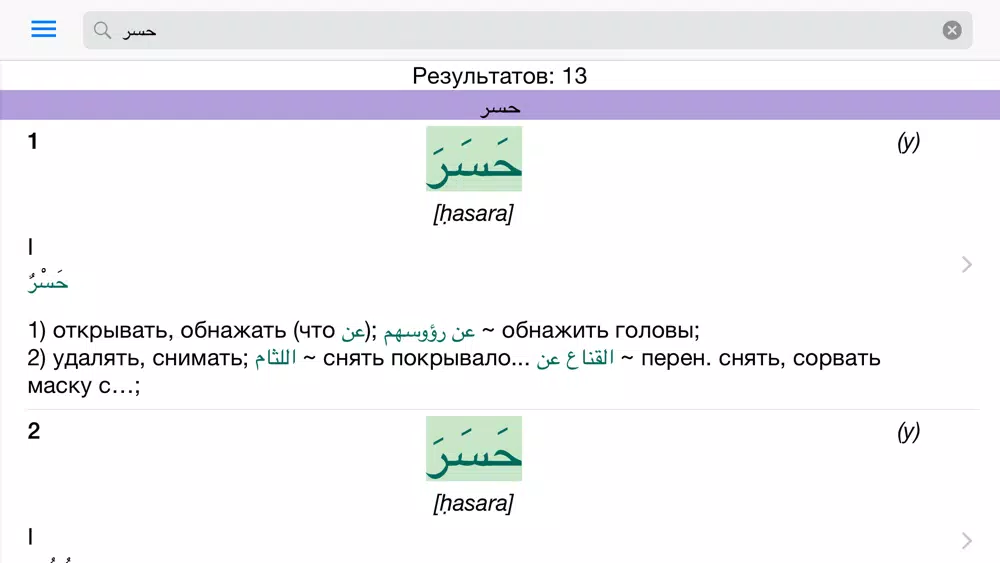Click the first [ḥasara] transliteration

tap(473, 214)
